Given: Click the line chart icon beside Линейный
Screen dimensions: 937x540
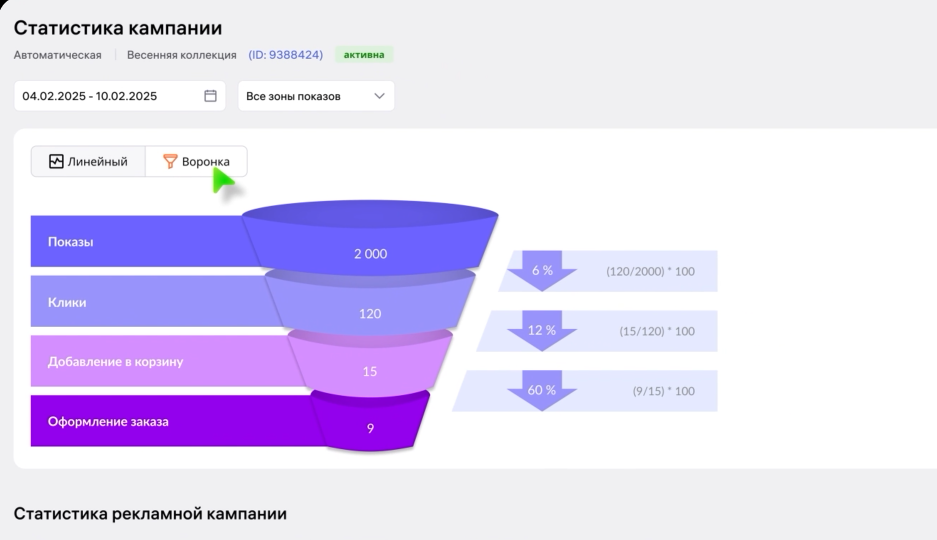Looking at the screenshot, I should point(56,161).
